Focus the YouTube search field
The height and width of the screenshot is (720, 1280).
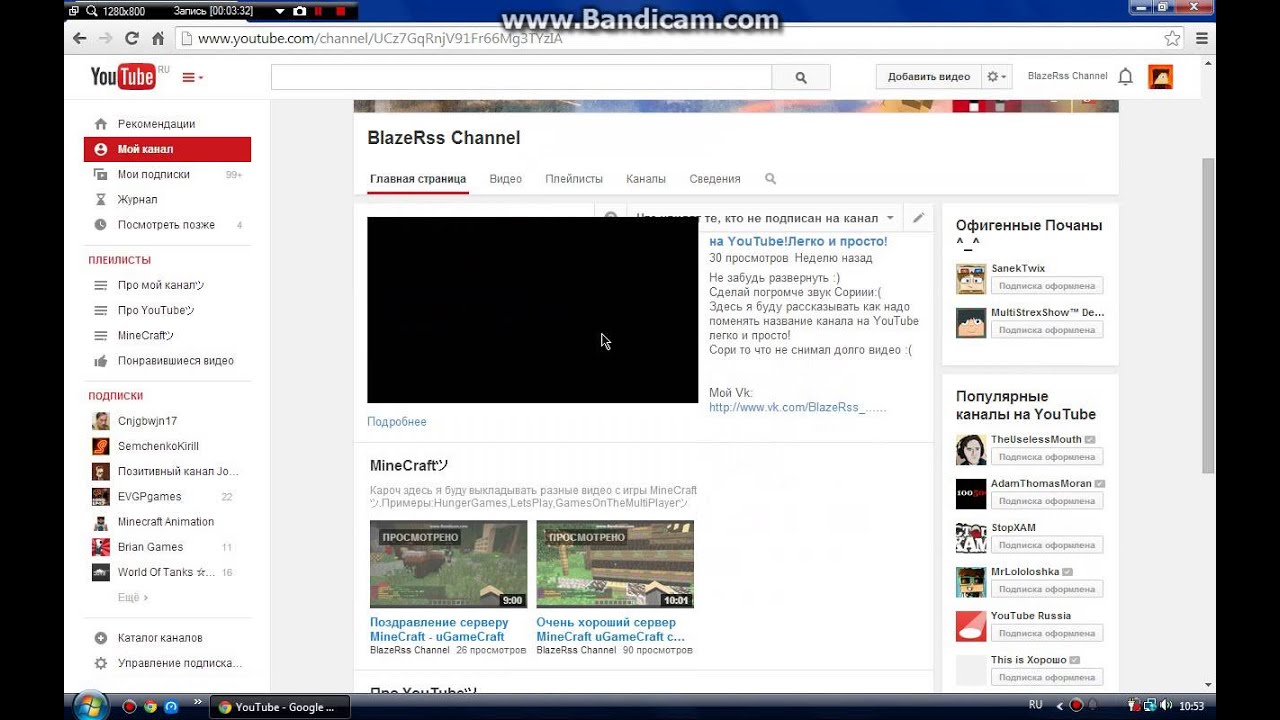[x=521, y=77]
